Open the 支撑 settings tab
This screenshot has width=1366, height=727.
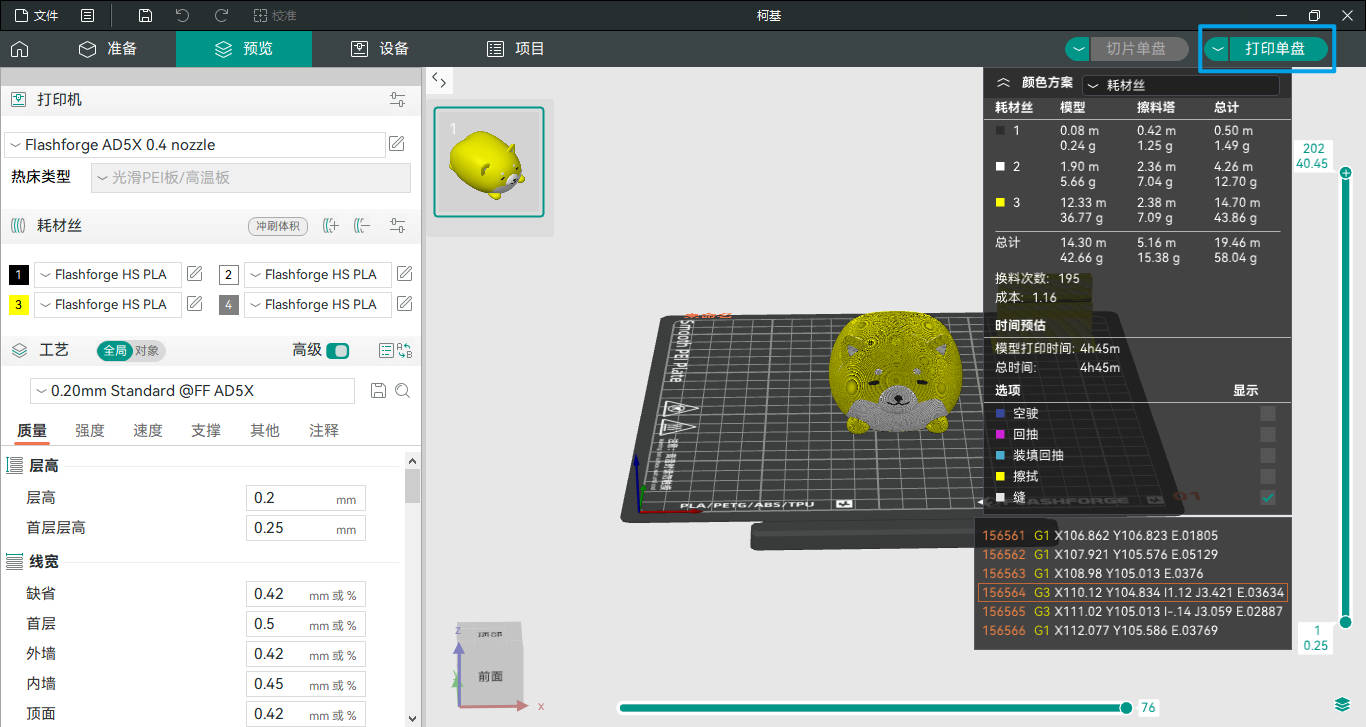pyautogui.click(x=206, y=431)
